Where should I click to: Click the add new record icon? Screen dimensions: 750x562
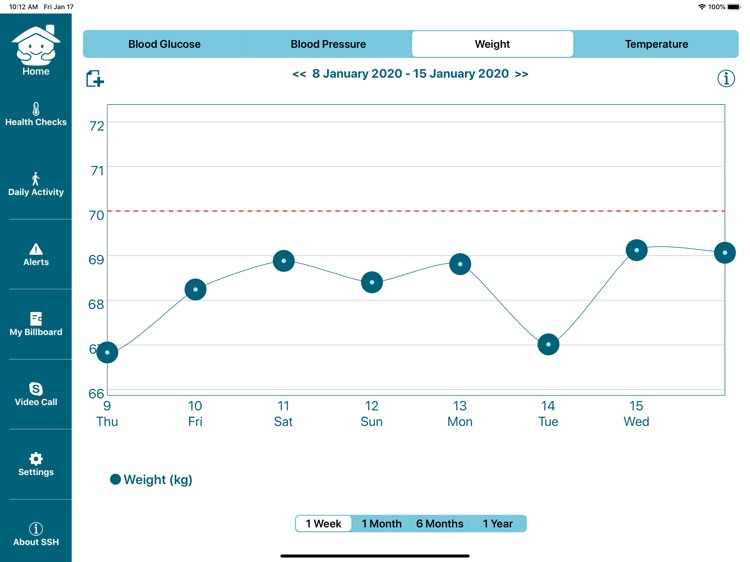(95, 79)
